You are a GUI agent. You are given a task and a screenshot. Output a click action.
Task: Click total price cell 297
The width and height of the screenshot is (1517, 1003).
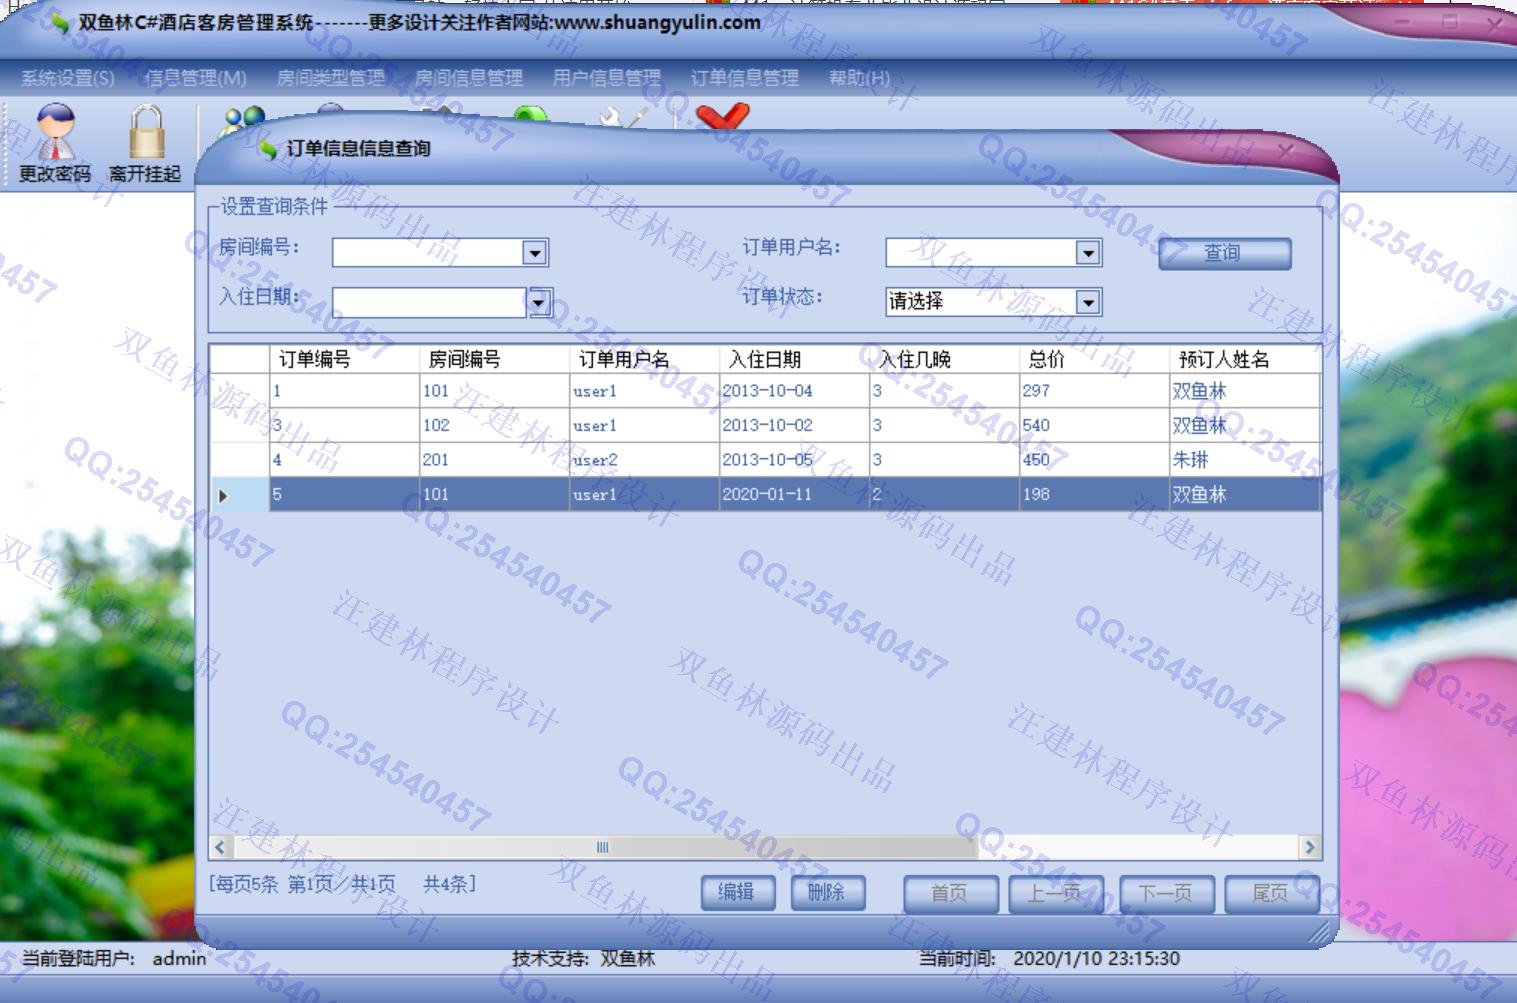(1094, 391)
